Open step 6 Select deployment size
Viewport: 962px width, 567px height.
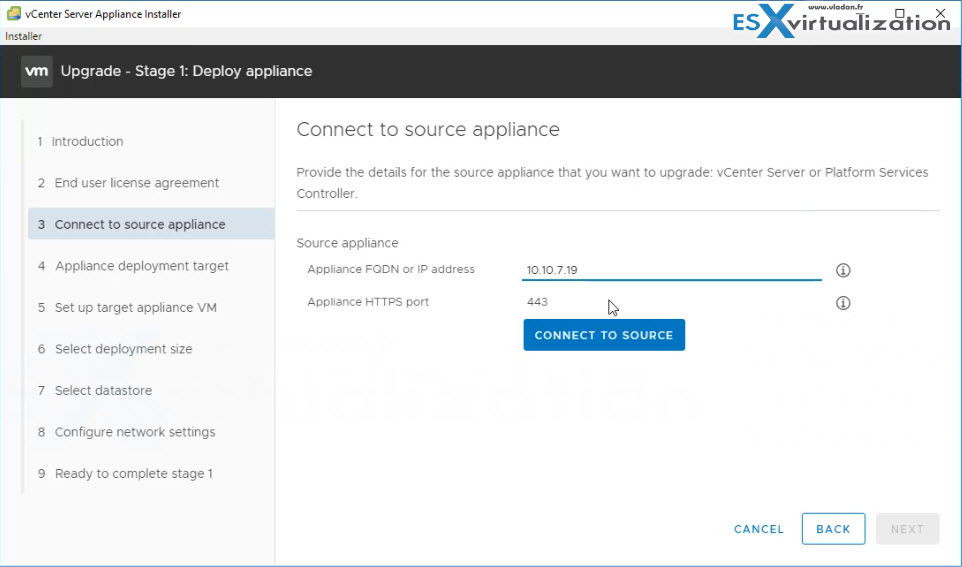point(123,349)
